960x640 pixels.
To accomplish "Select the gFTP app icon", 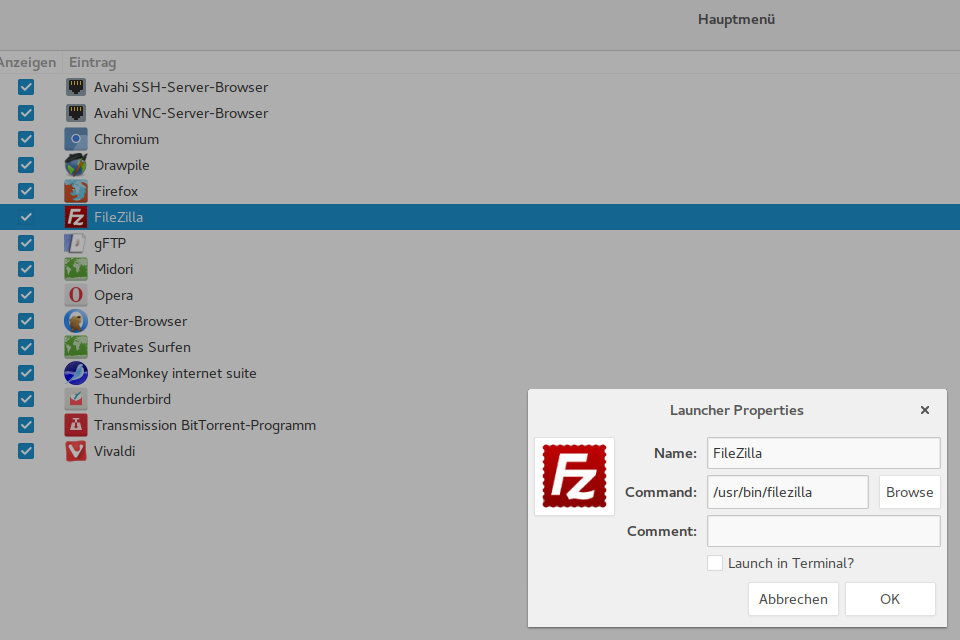I will pos(76,243).
